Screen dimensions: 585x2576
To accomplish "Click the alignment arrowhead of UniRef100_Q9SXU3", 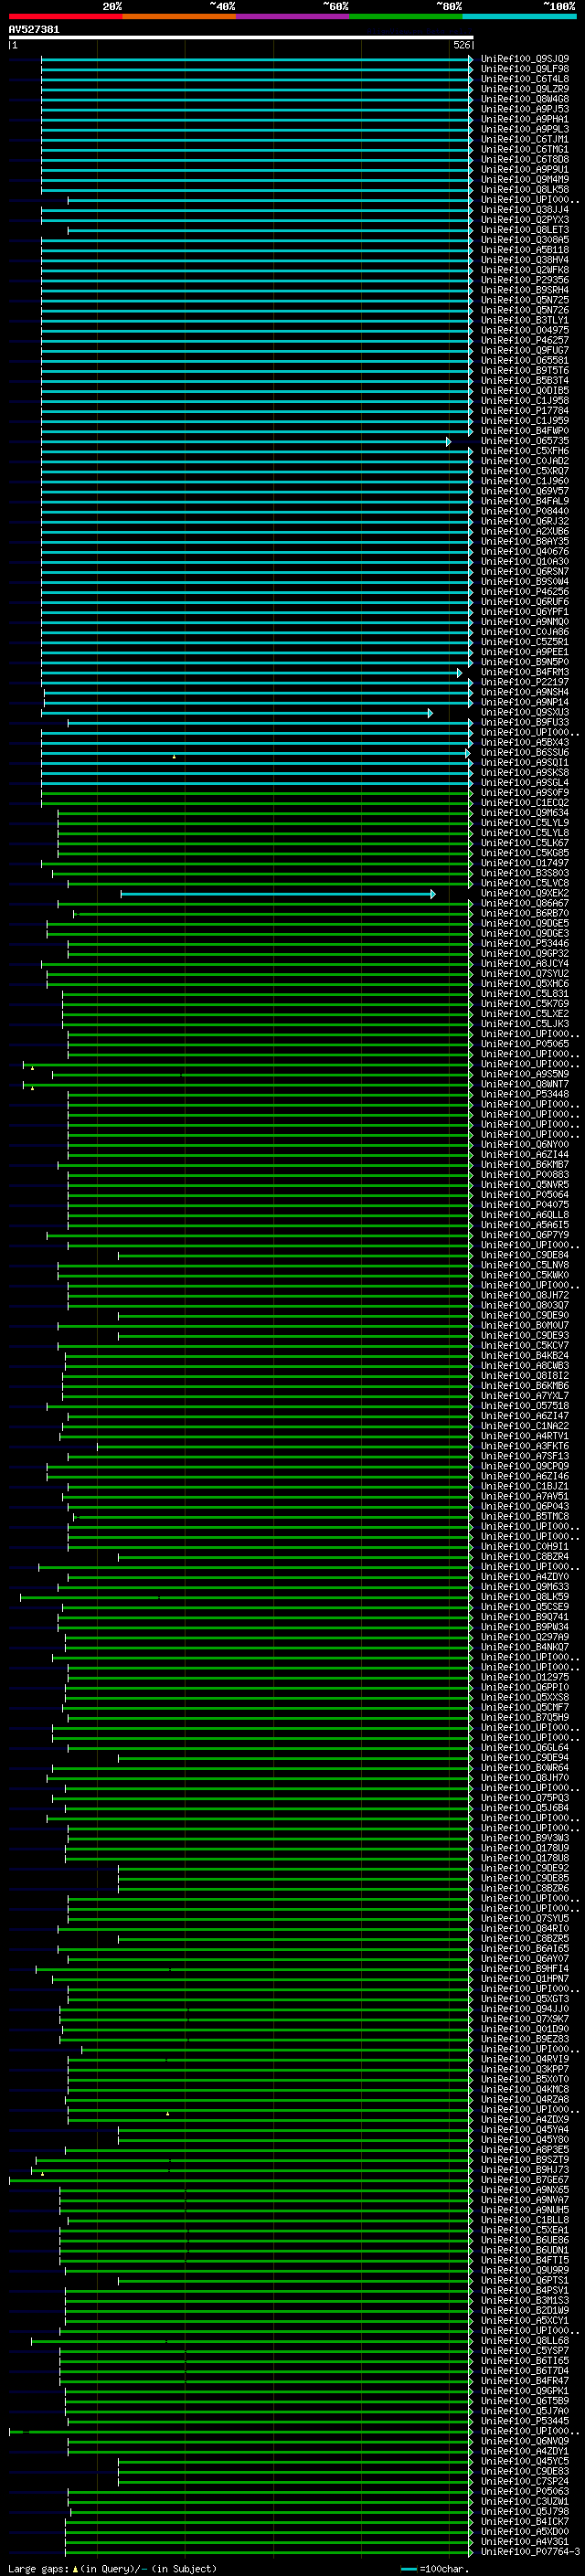I will tap(431, 713).
